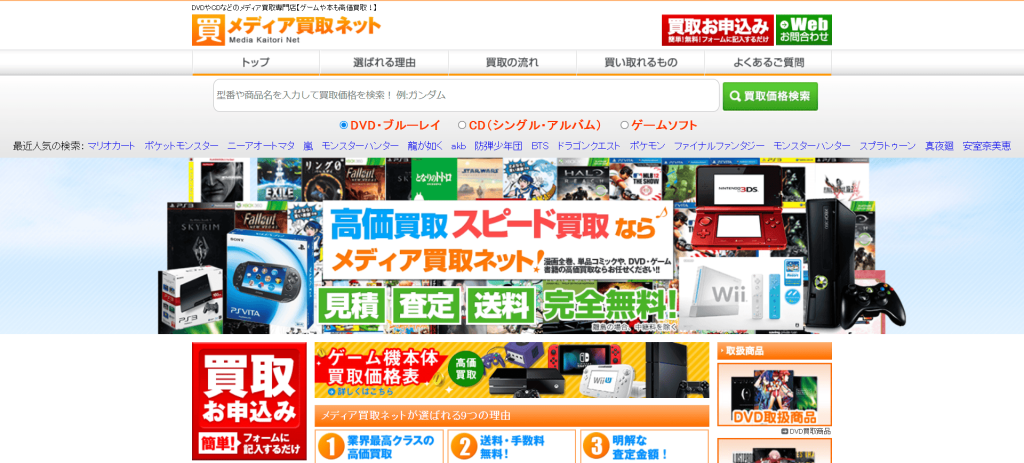Image resolution: width=1024 pixels, height=463 pixels.
Task: Open the 選ばれる理由 navigation tab
Action: point(384,63)
